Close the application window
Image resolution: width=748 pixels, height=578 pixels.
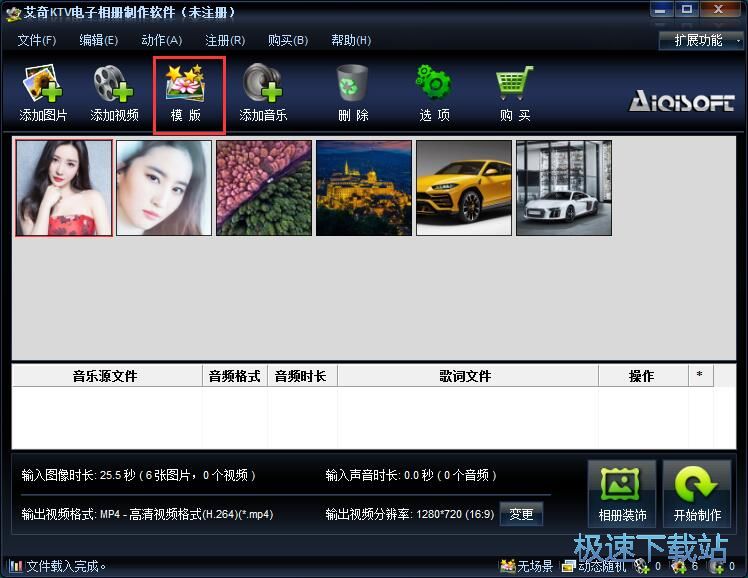(x=720, y=10)
